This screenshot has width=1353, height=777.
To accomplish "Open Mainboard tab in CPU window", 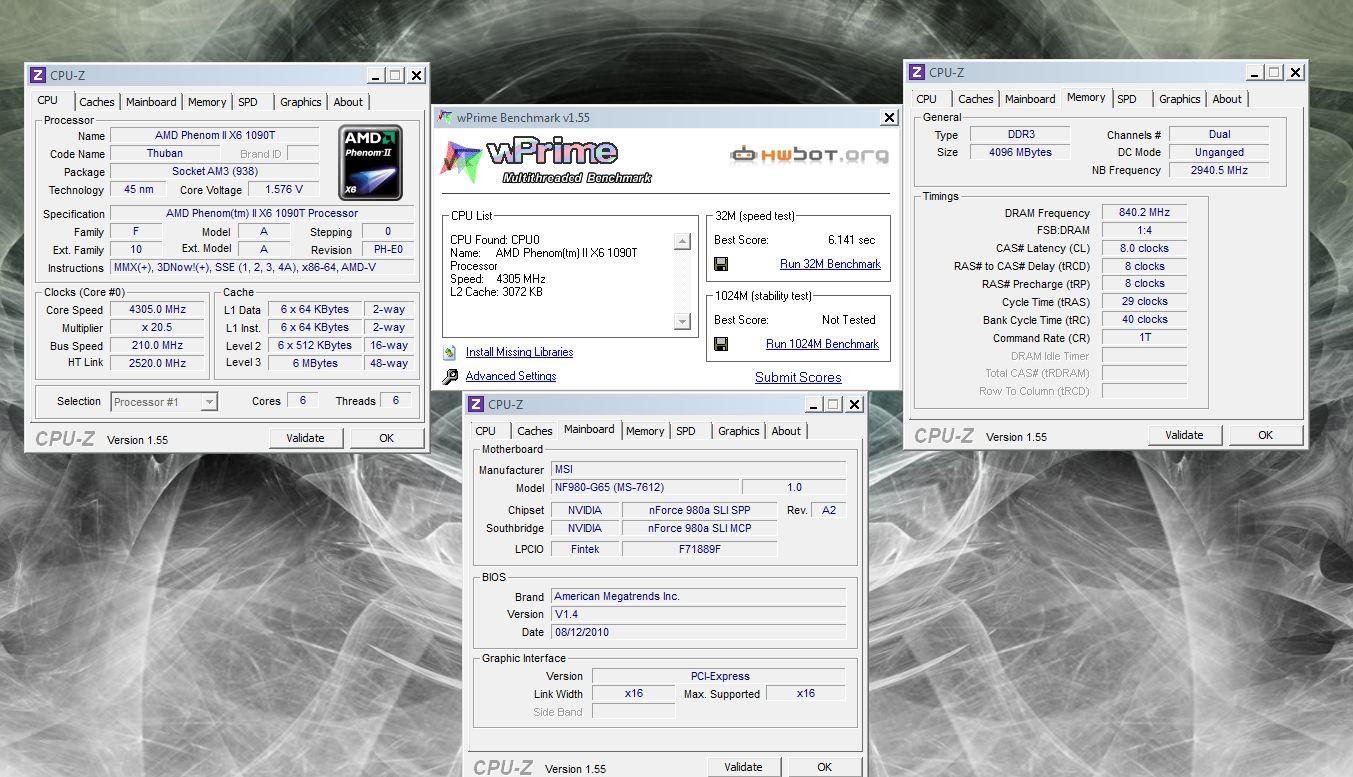I will [151, 102].
